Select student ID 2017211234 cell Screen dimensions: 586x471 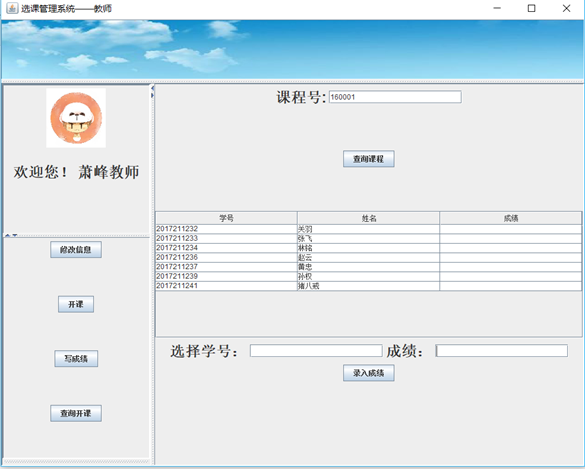[x=226, y=248]
